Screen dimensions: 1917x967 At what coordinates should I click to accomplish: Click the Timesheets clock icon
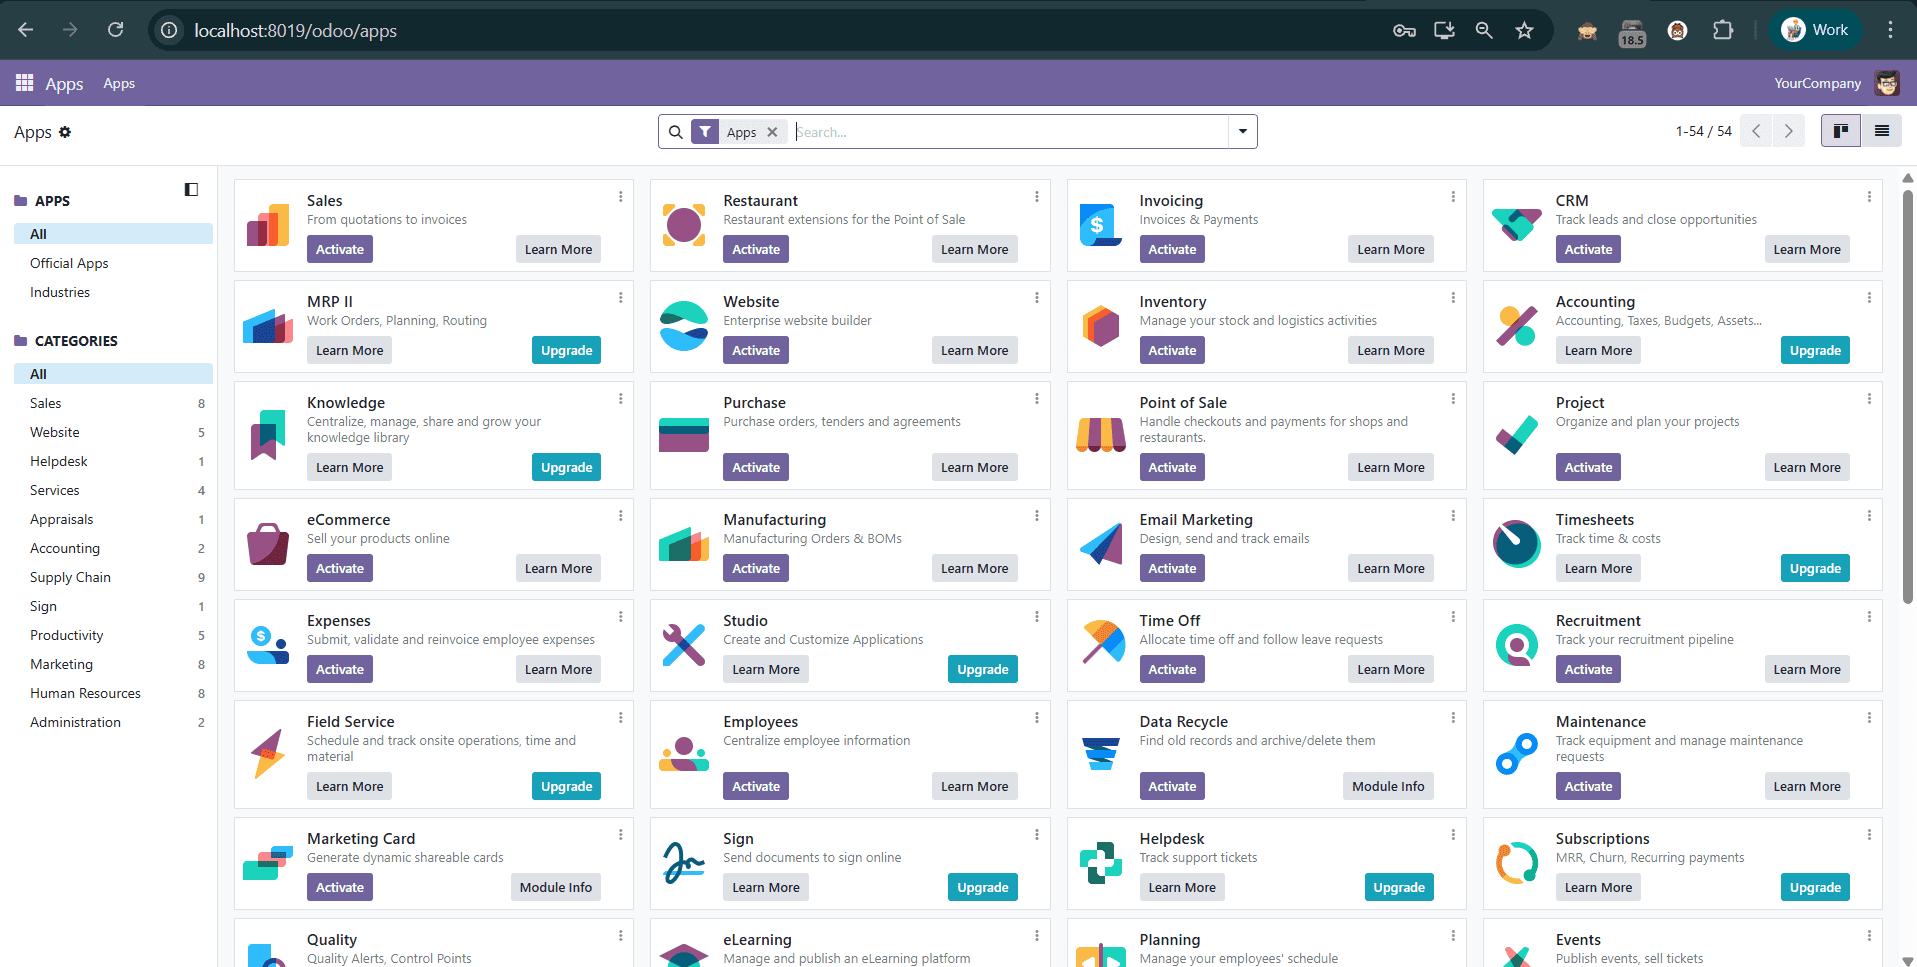coord(1516,544)
